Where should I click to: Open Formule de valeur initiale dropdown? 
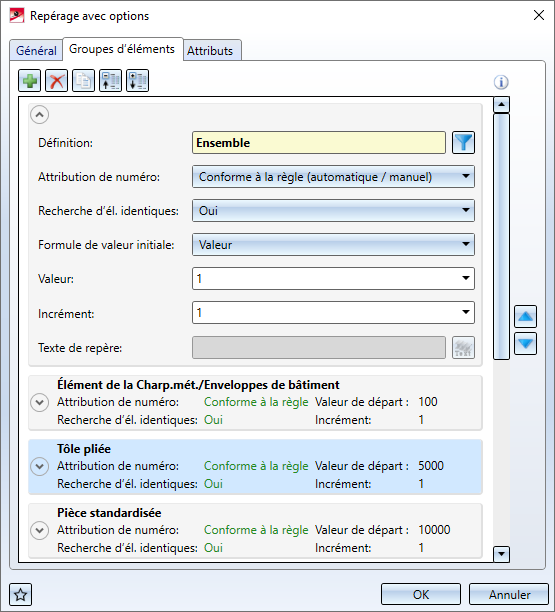click(x=333, y=245)
